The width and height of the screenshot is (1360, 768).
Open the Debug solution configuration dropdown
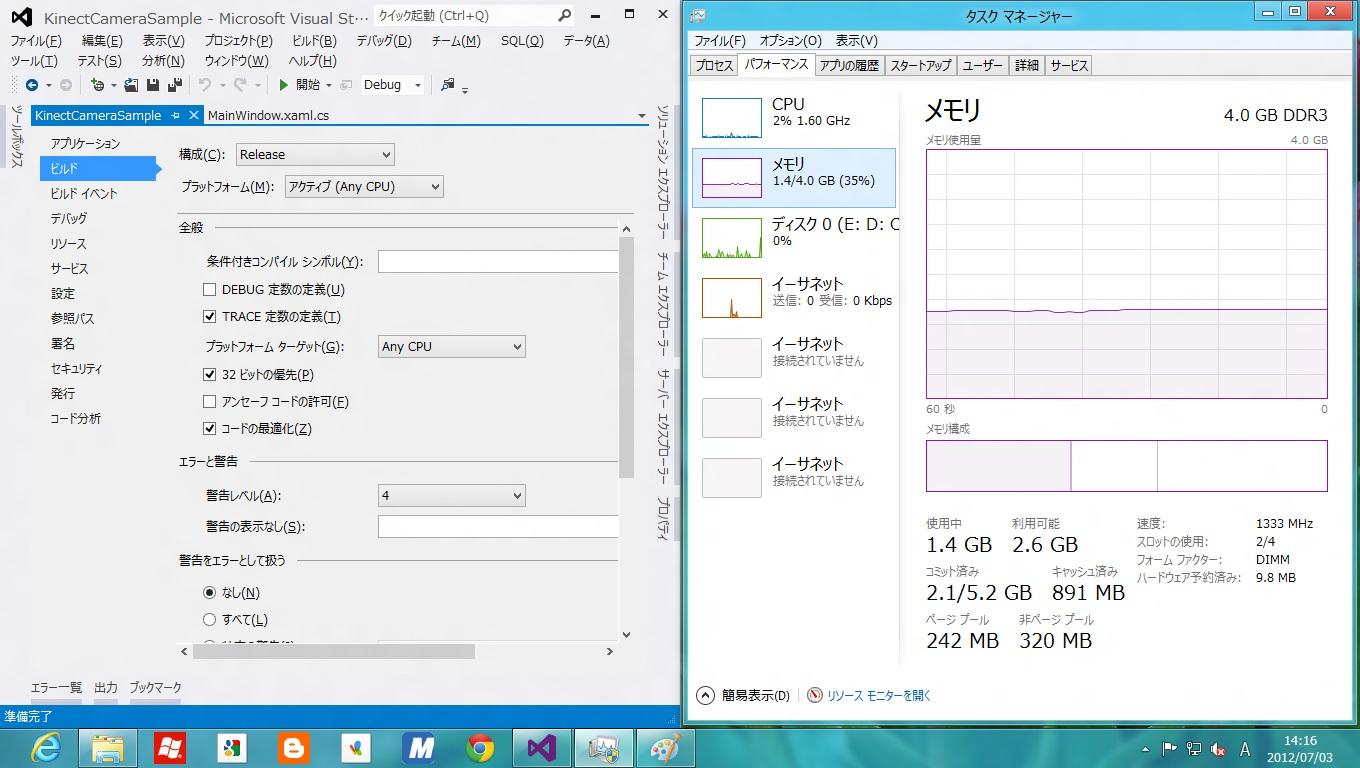[392, 85]
